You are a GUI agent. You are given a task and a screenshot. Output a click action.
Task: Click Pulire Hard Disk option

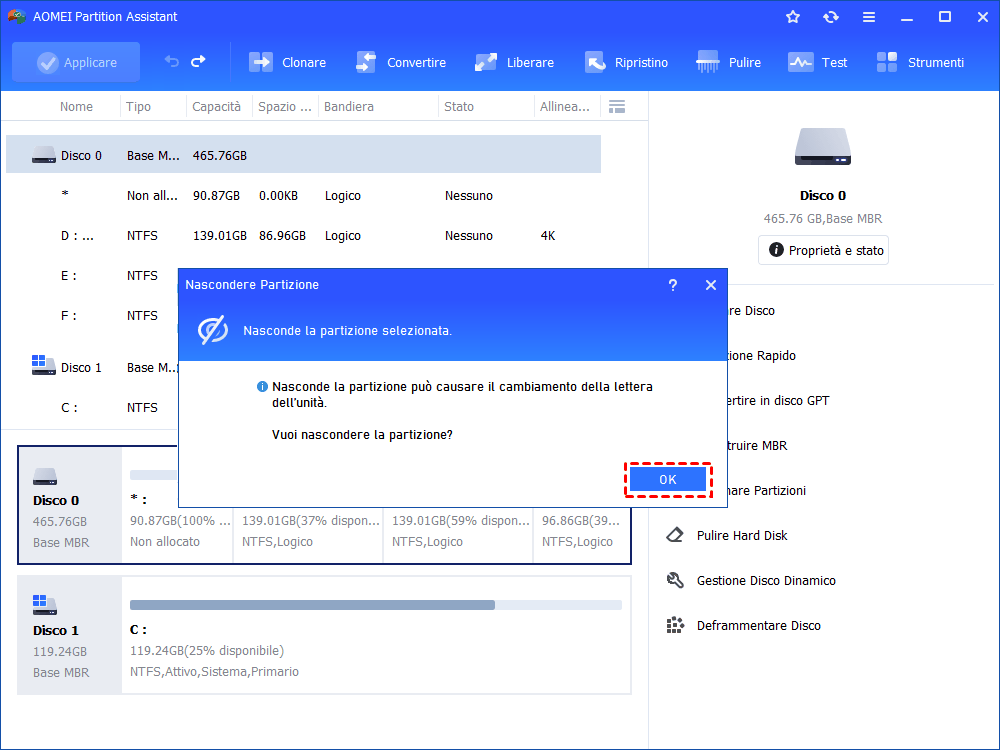(742, 535)
